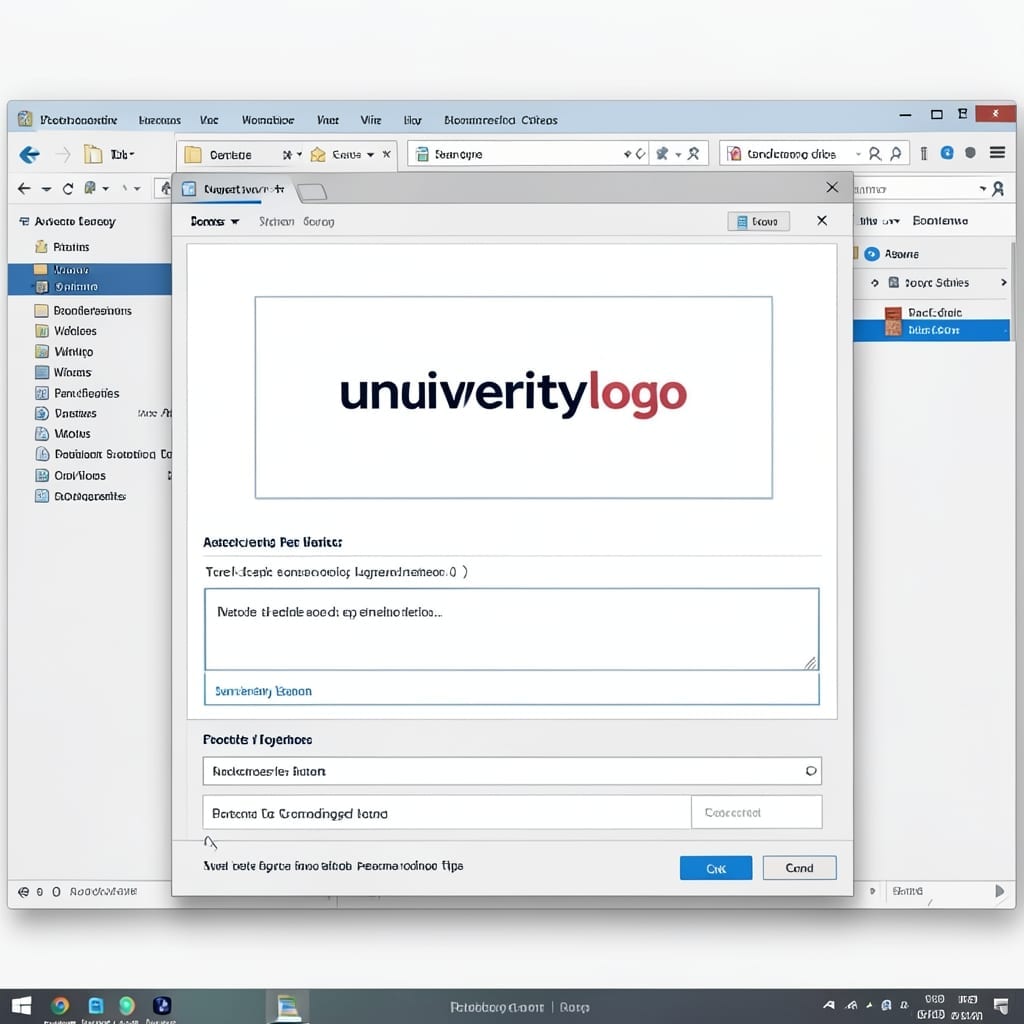Click the black back arrow in second toolbar row
The image size is (1024, 1024).
24,189
